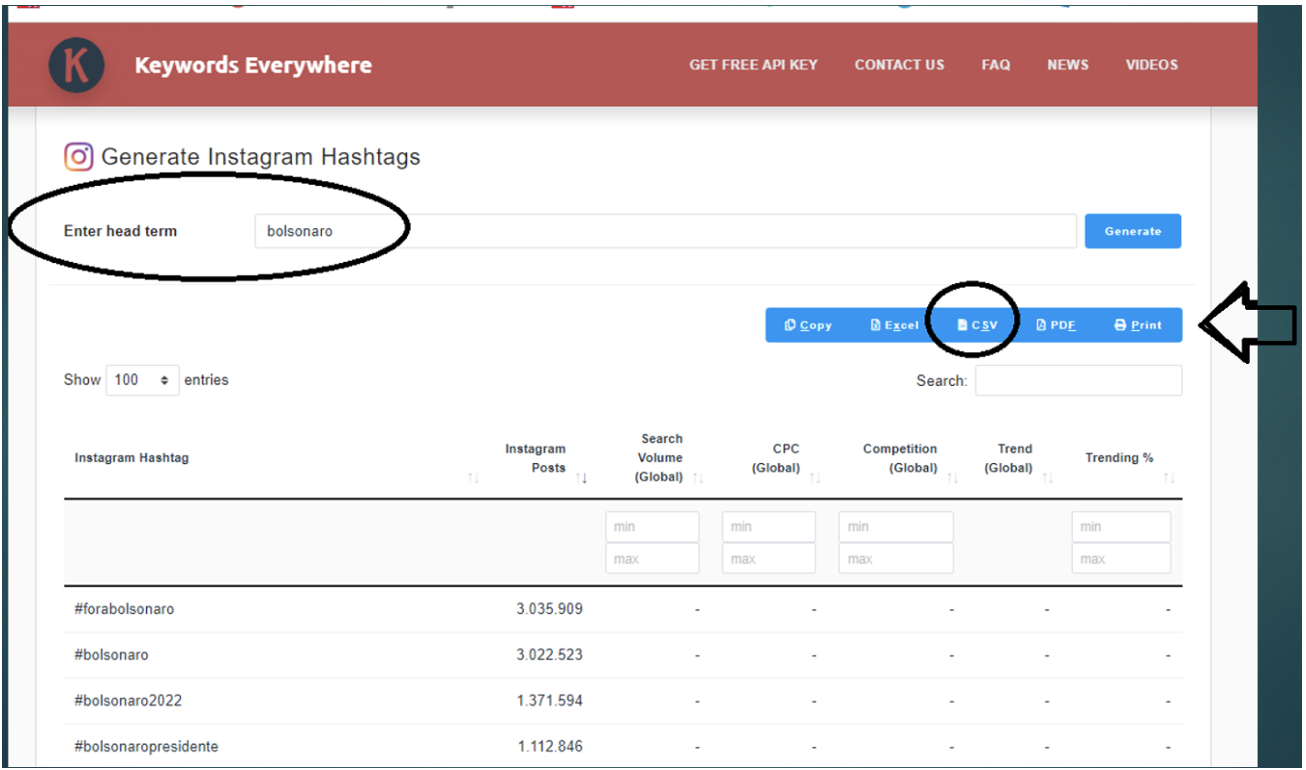Click the Search Volume min filter field
Screen dimensions: 1306x770
(652, 527)
